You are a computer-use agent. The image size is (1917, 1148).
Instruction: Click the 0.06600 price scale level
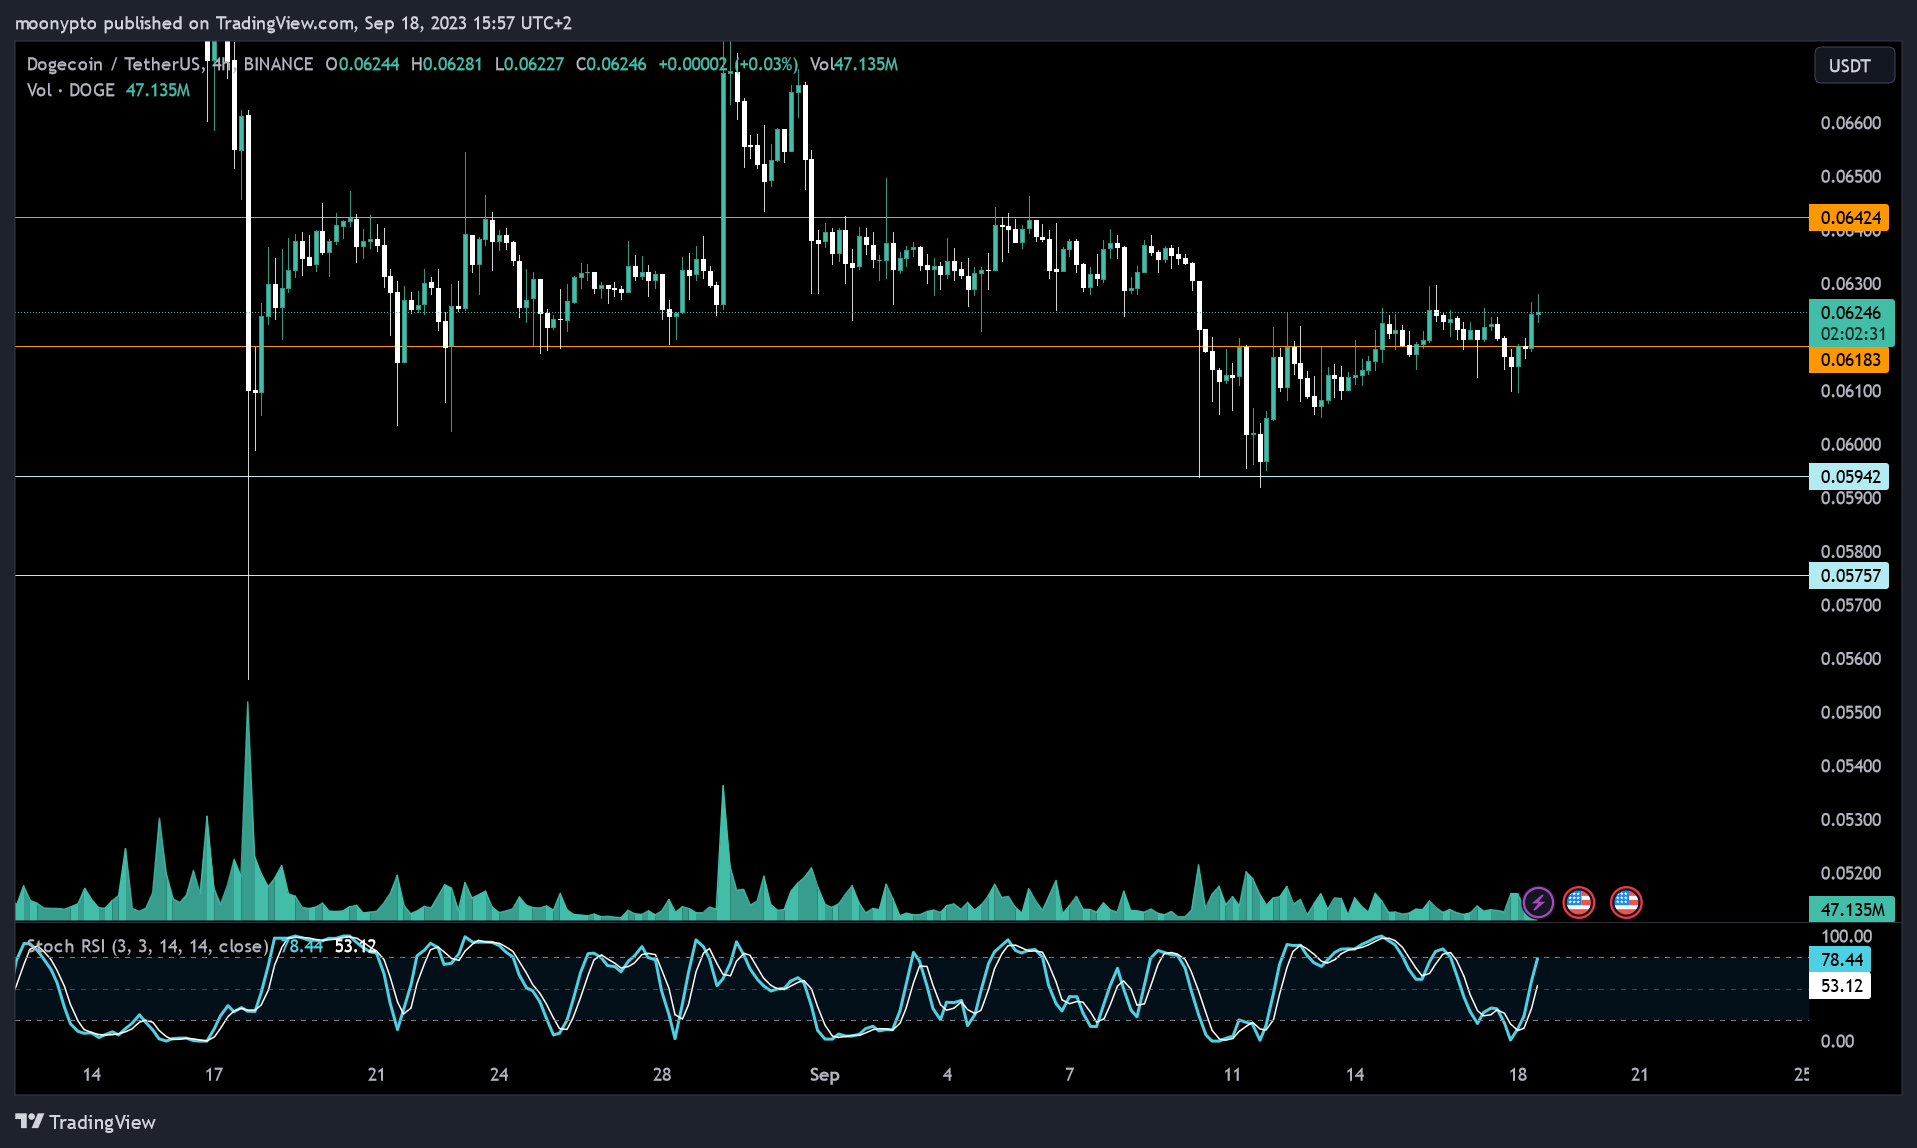point(1850,124)
